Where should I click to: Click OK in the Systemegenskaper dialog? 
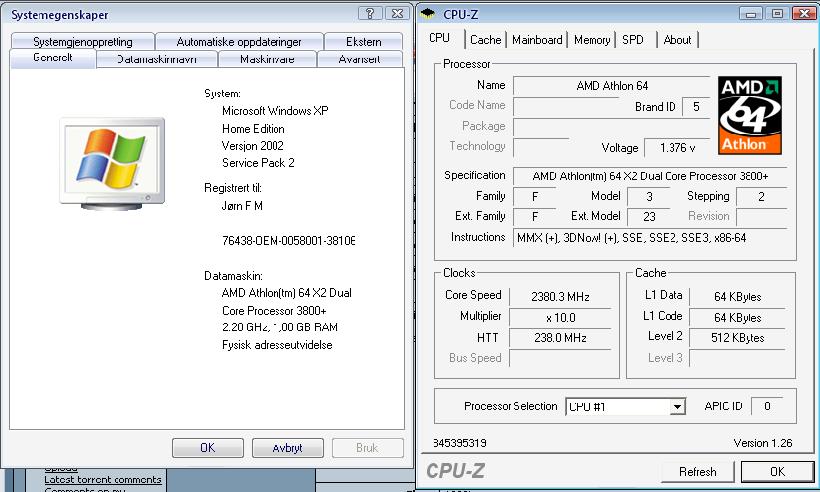(208, 448)
